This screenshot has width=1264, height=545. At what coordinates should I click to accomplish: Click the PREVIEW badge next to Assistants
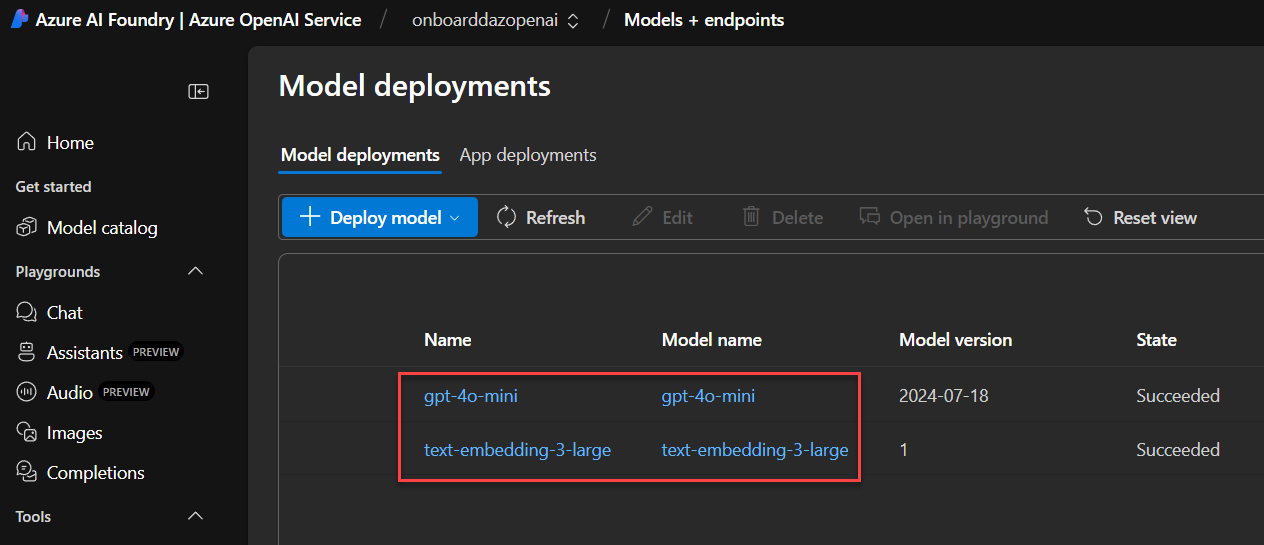click(x=156, y=352)
